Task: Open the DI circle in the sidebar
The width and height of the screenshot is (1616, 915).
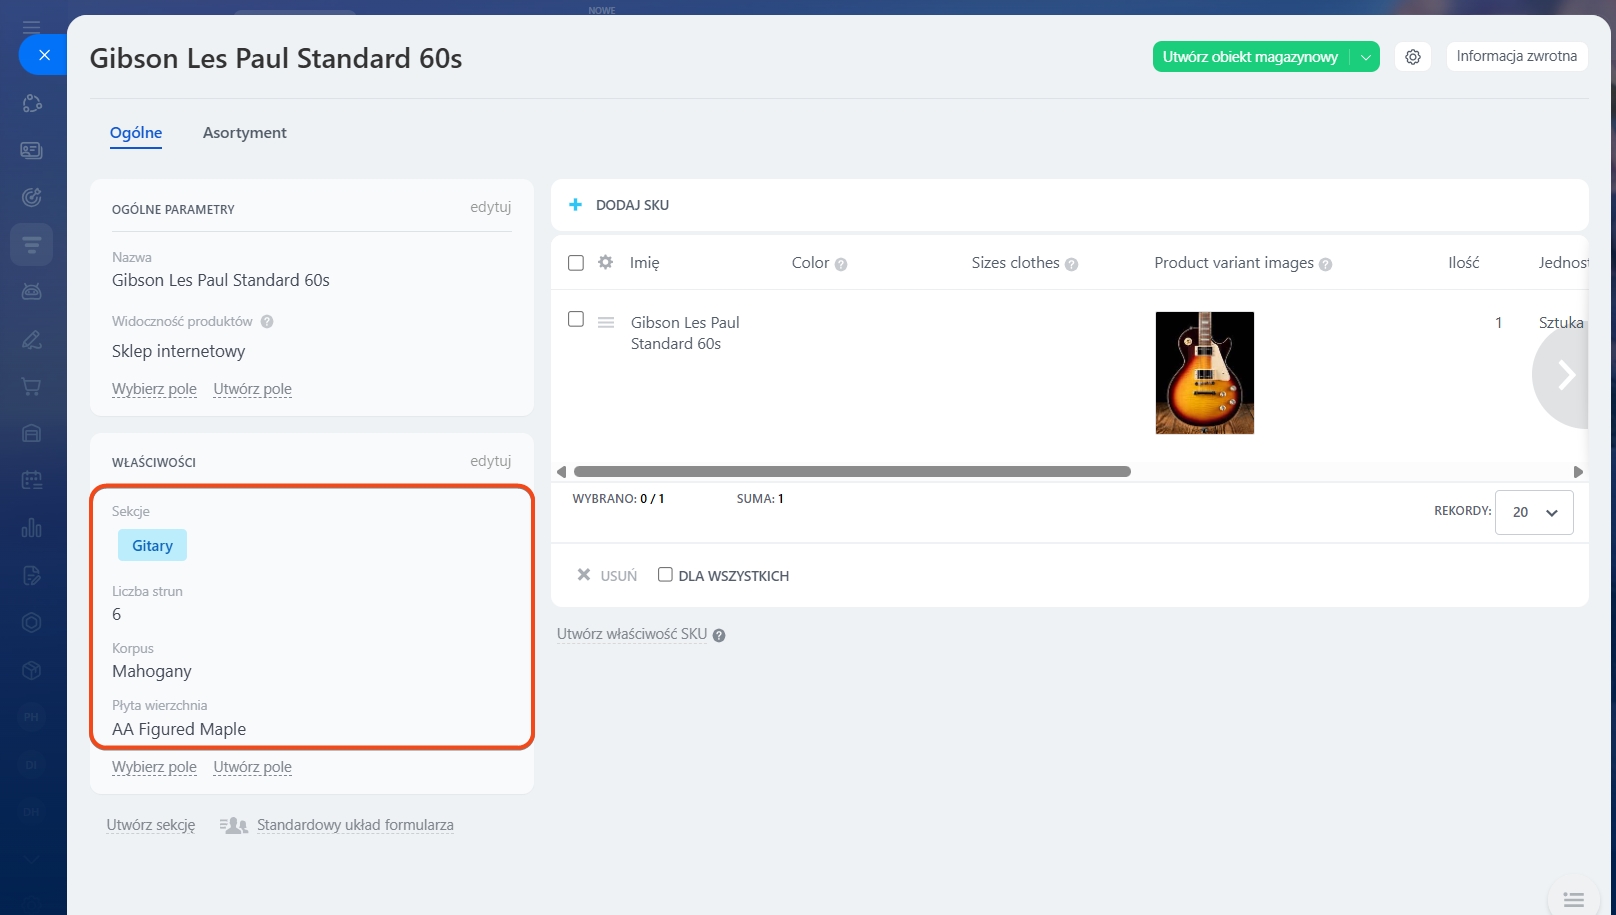Action: pyautogui.click(x=32, y=764)
